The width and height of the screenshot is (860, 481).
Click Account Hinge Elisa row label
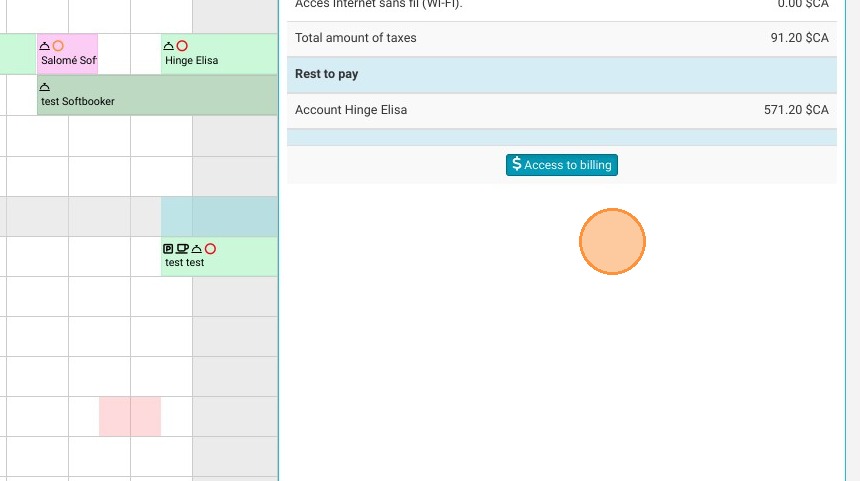click(351, 110)
